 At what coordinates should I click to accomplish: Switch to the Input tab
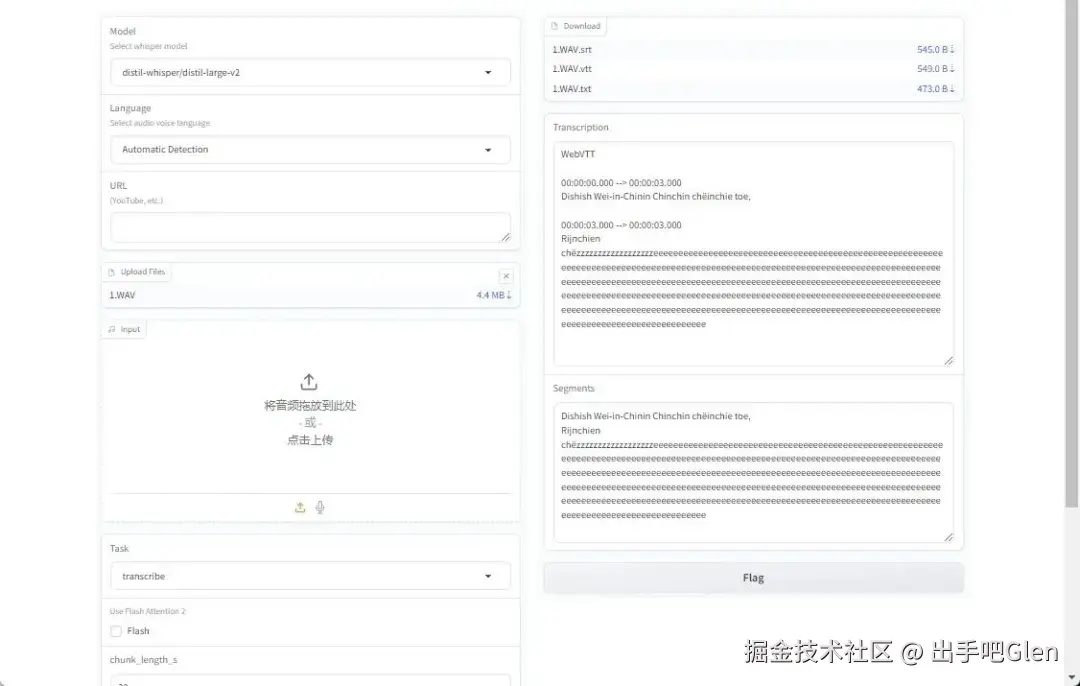coord(123,329)
